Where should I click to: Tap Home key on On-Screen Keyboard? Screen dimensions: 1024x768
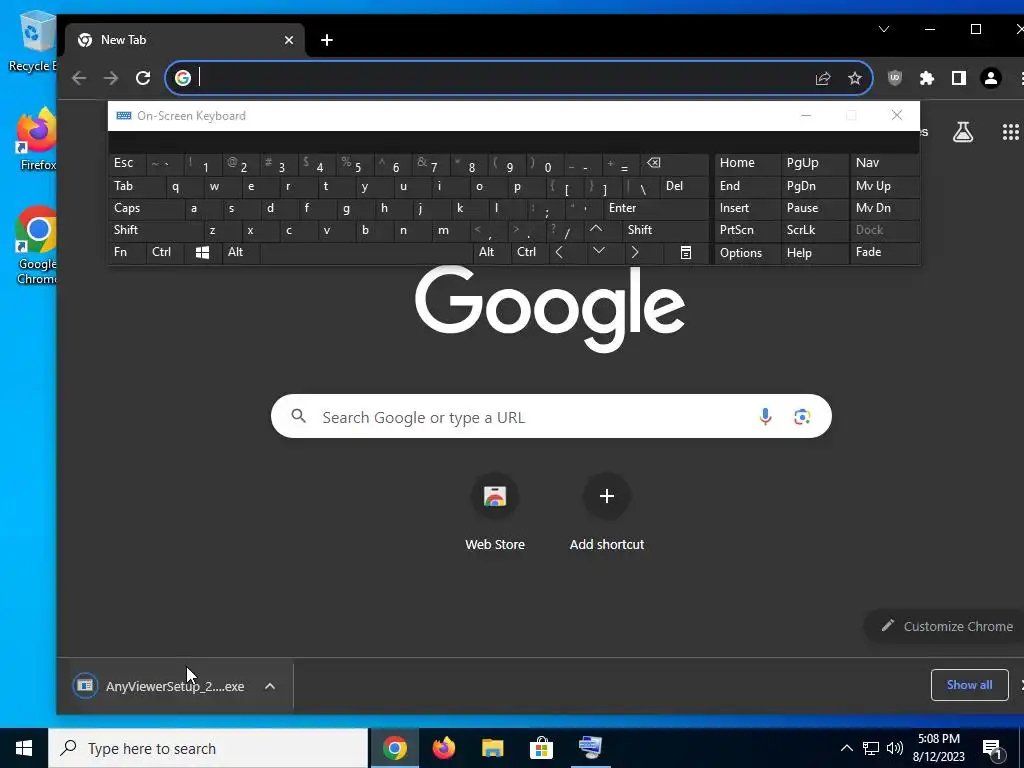747,163
